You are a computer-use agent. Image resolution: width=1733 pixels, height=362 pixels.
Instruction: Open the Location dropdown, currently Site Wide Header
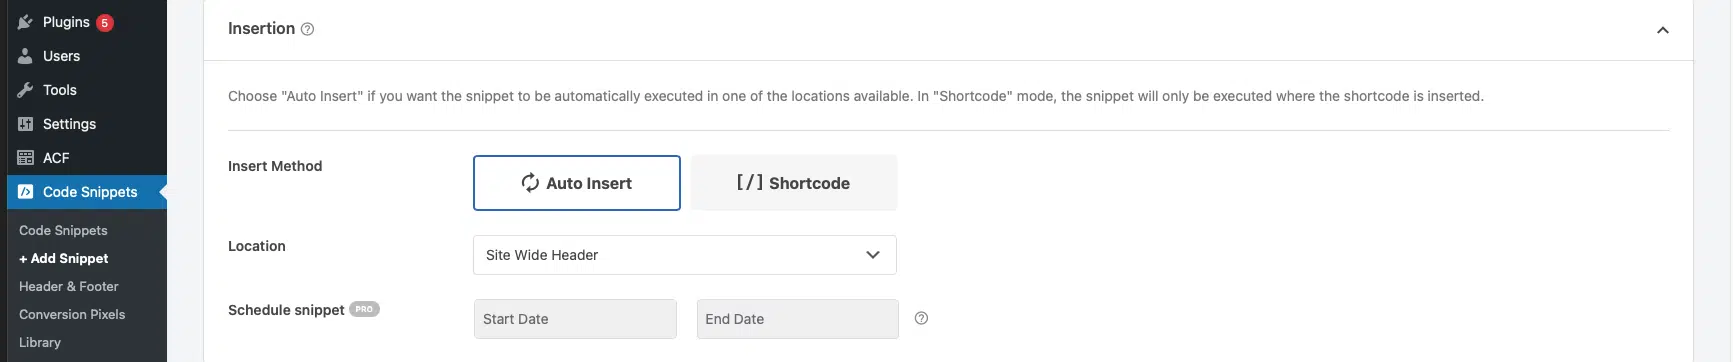coord(685,255)
